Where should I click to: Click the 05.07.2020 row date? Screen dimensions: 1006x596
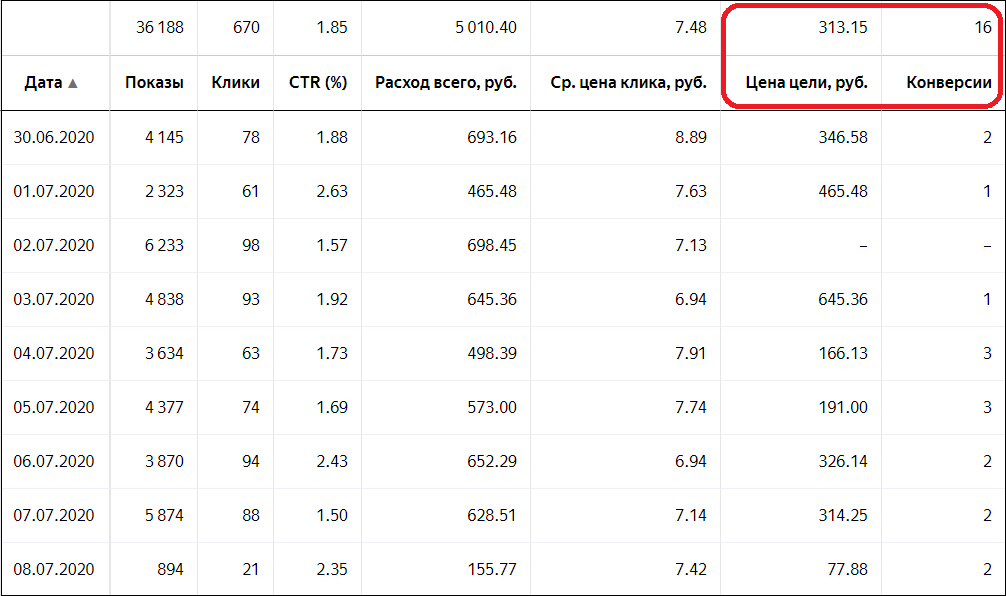coord(54,407)
